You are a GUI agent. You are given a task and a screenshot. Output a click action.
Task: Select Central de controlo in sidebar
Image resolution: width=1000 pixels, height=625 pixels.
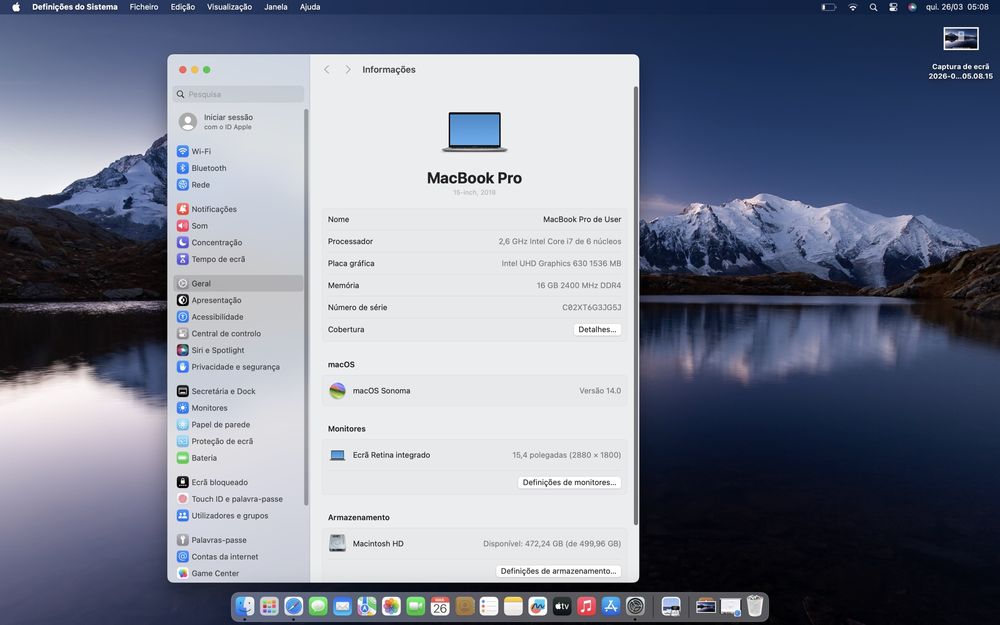238,333
